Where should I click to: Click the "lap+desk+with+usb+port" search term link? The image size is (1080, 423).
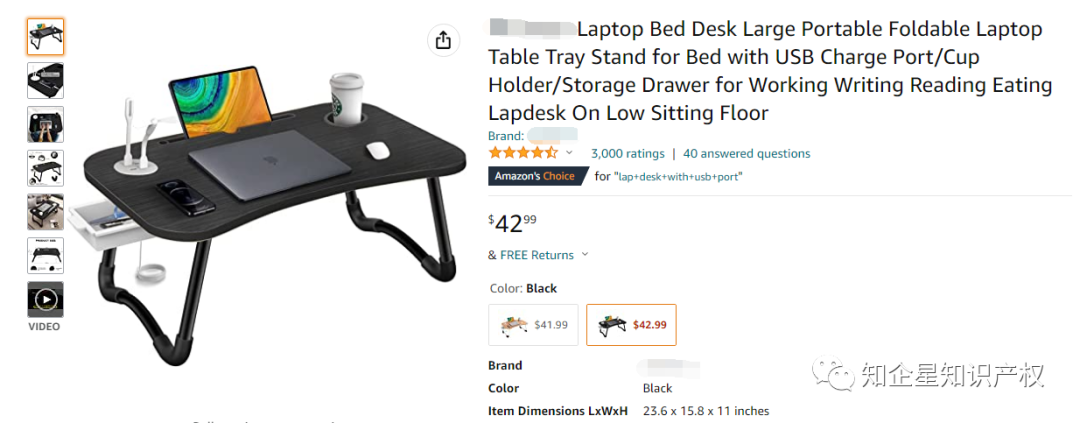click(678, 177)
